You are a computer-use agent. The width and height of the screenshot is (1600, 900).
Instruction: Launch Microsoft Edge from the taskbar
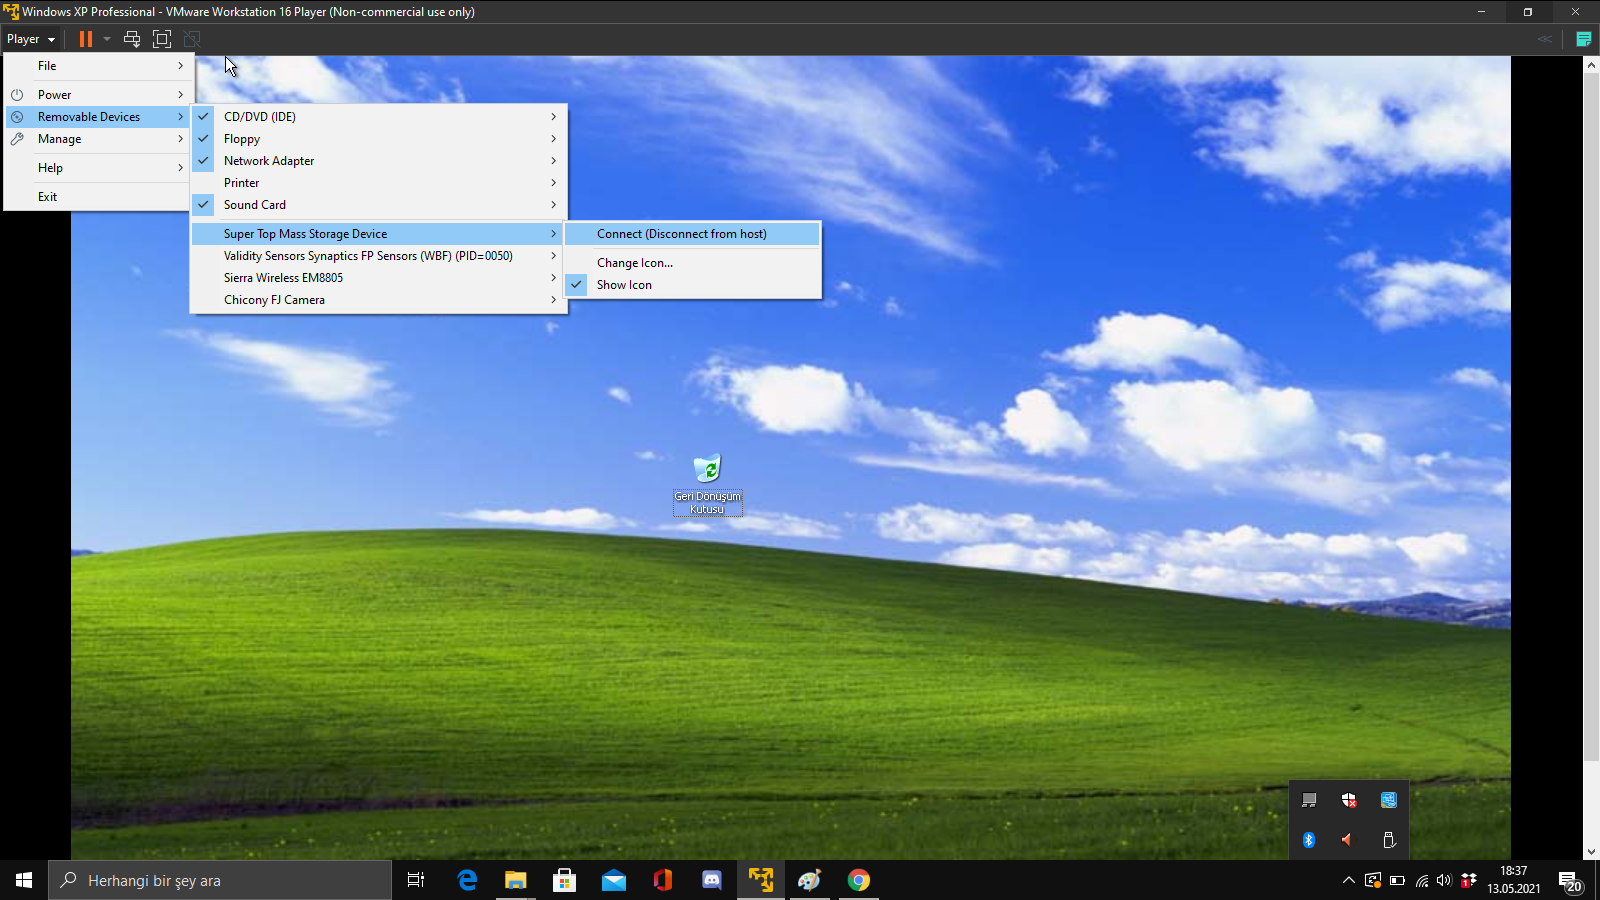coord(467,880)
